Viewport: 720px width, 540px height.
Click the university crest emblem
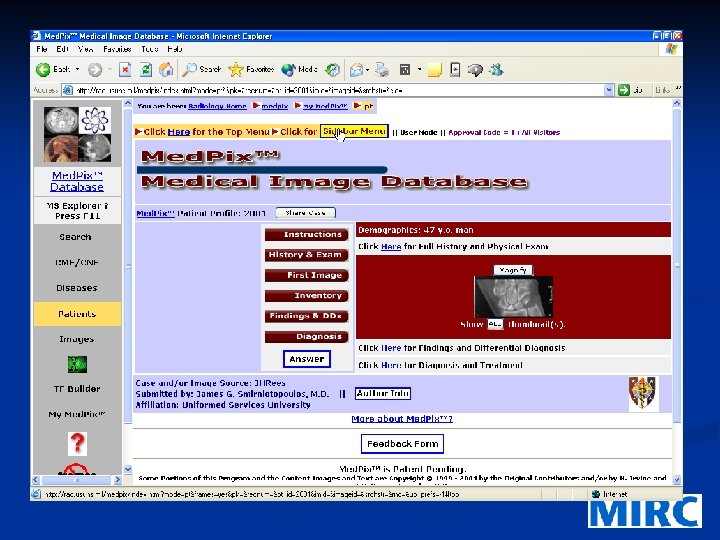(643, 393)
